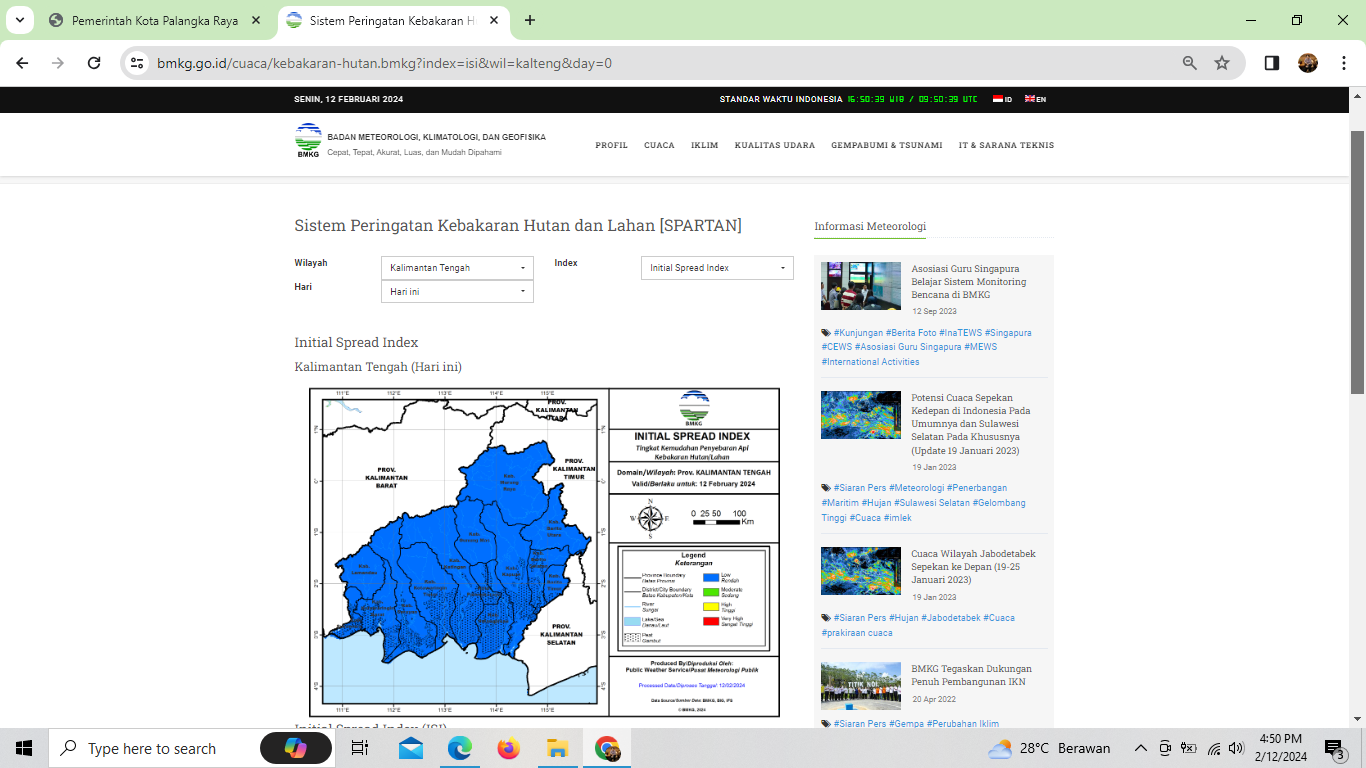Open File Explorer from the taskbar
Screen dimensions: 1366x768
point(557,748)
